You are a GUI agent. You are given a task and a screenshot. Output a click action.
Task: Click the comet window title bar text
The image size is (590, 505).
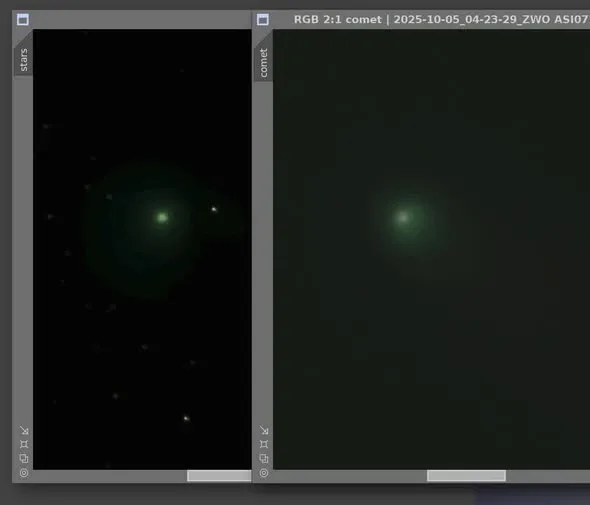(441, 20)
